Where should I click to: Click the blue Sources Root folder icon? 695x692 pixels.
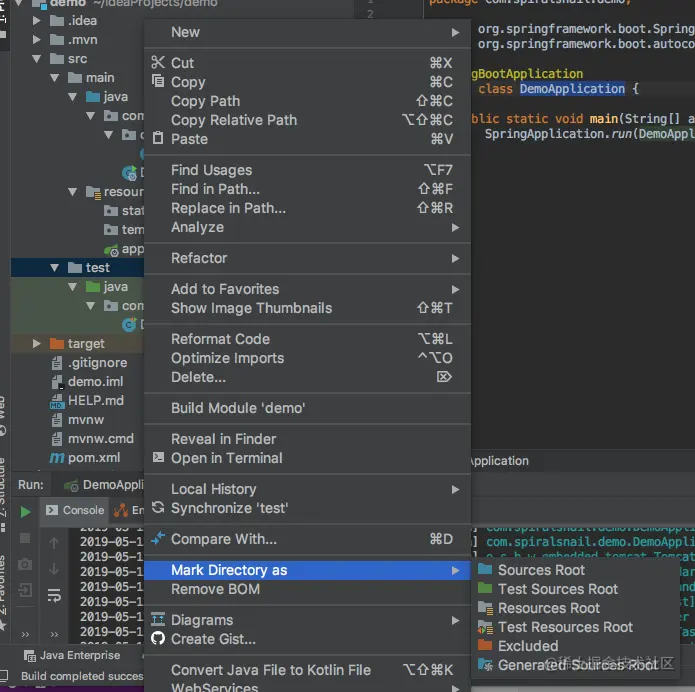[485, 569]
